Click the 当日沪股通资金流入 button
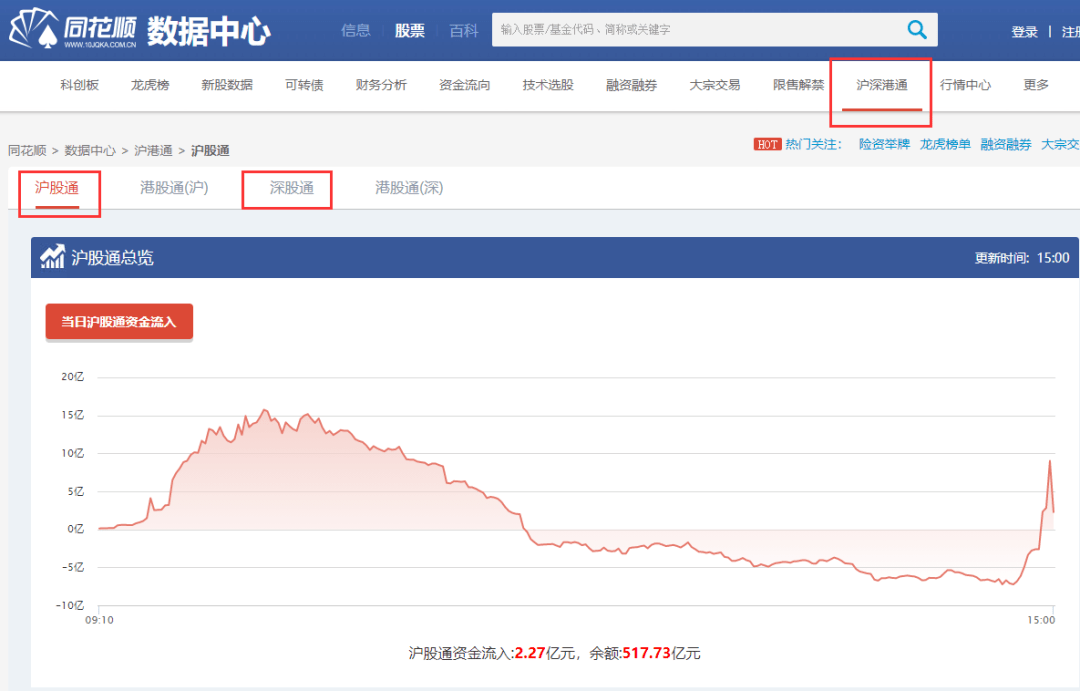Viewport: 1080px width, 691px height. tap(119, 322)
